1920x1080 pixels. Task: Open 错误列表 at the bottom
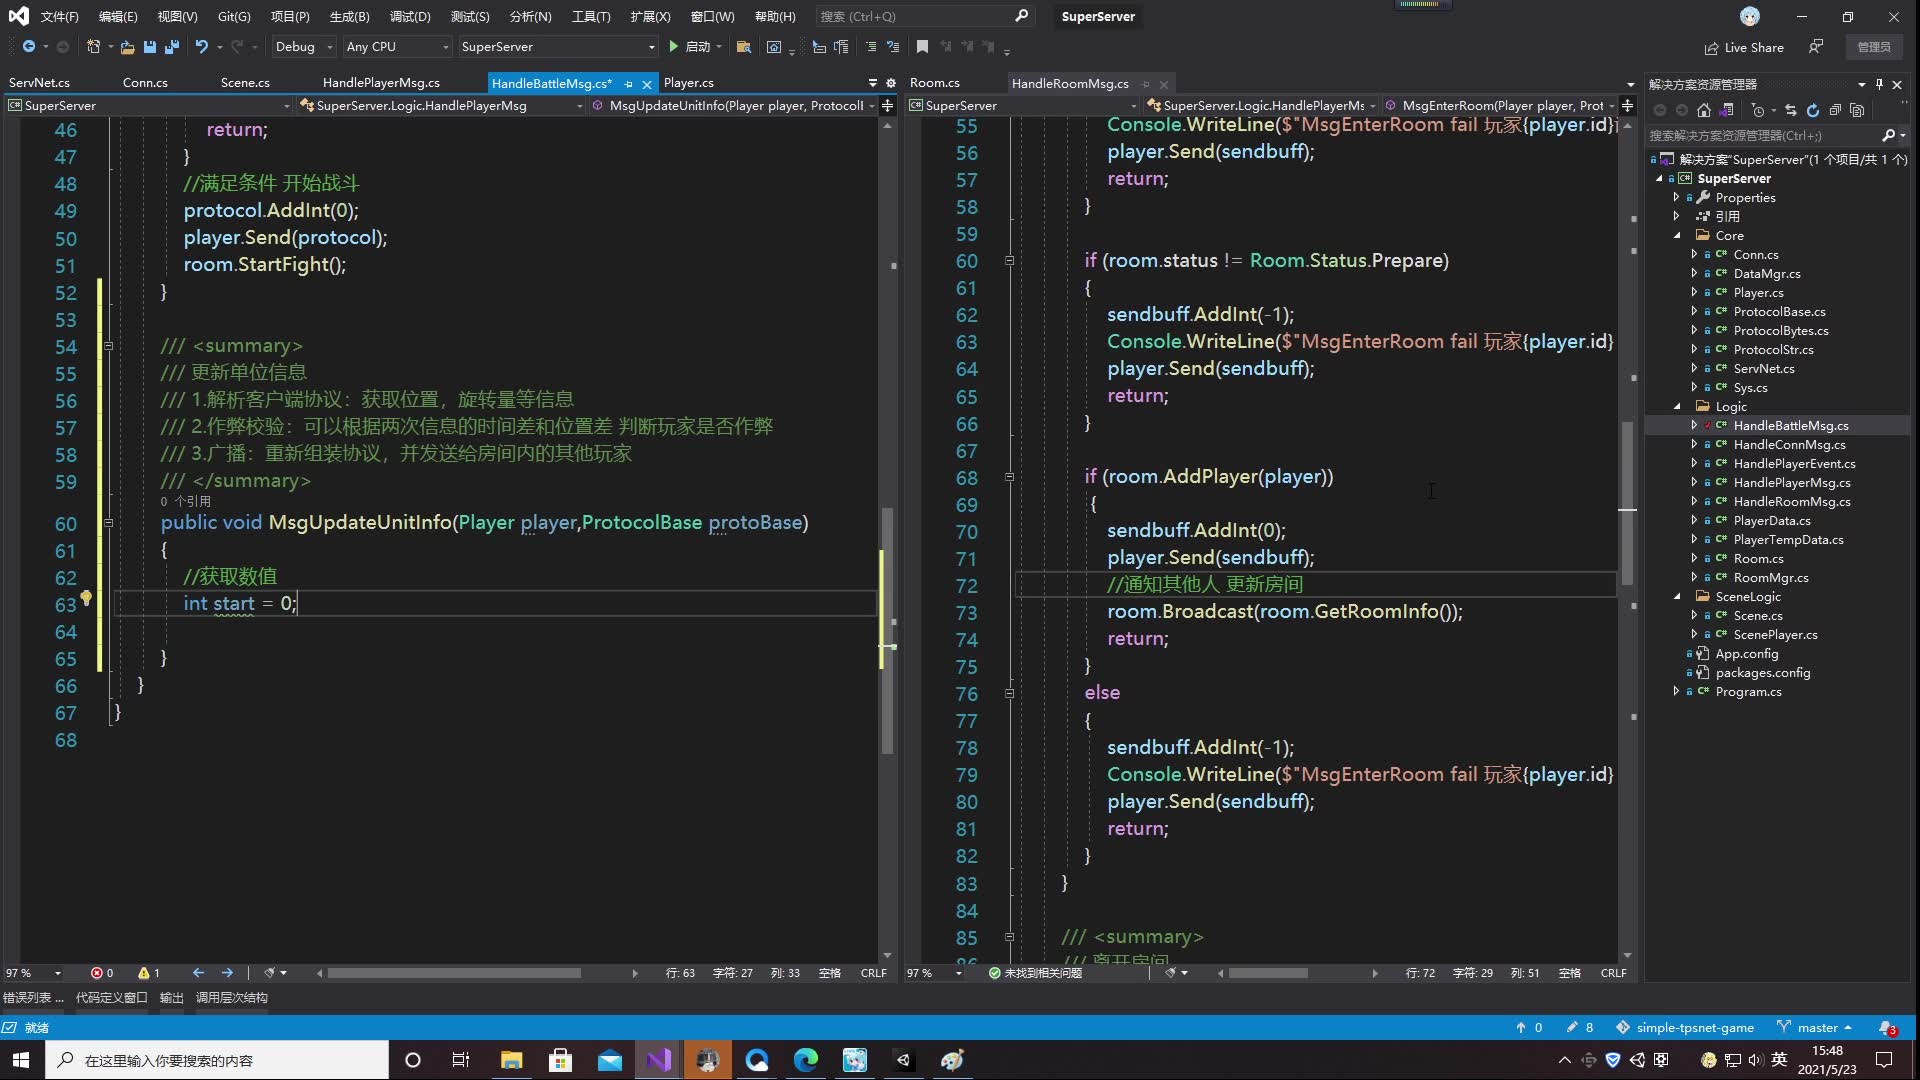[33, 997]
